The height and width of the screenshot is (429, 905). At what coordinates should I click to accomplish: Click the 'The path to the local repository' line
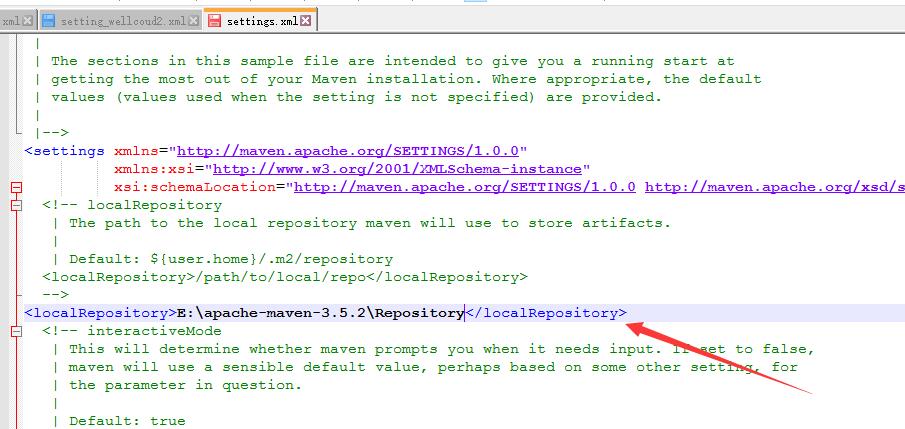(x=361, y=223)
